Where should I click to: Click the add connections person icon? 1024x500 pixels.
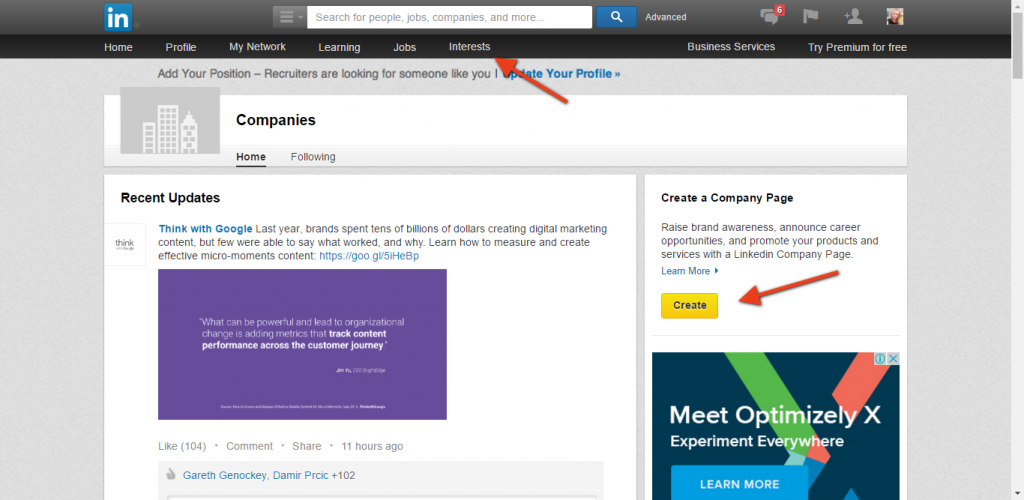coord(853,16)
